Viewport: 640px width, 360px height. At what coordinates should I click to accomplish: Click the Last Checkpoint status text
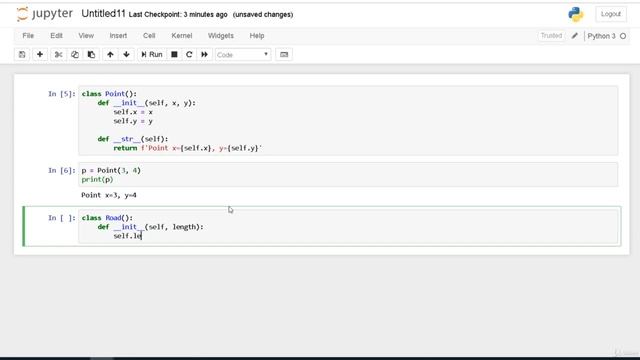pos(178,15)
